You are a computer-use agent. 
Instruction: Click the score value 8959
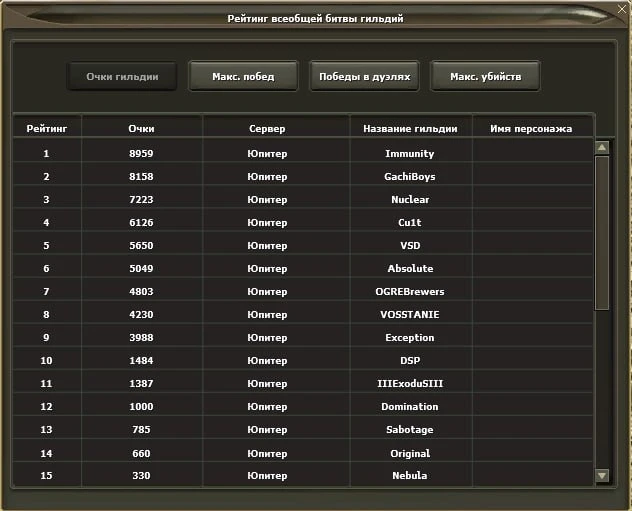point(141,154)
